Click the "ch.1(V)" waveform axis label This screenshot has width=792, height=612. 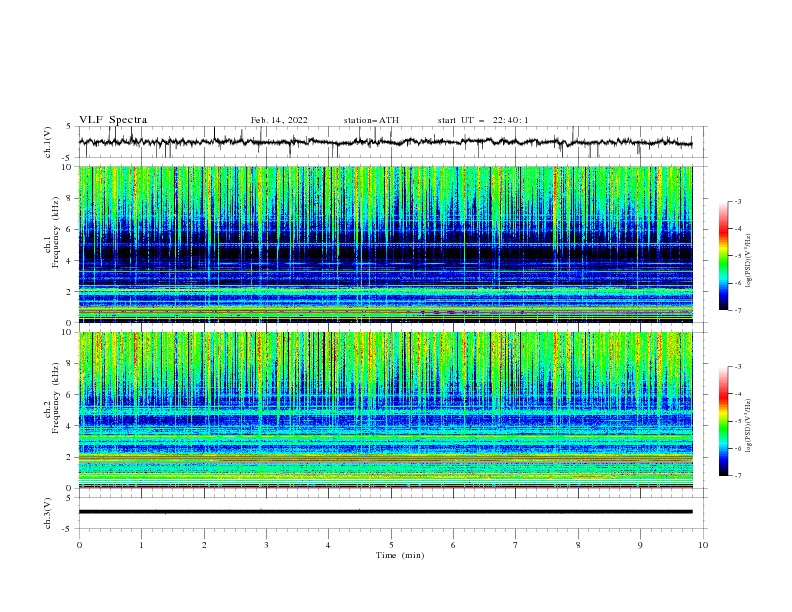click(48, 142)
